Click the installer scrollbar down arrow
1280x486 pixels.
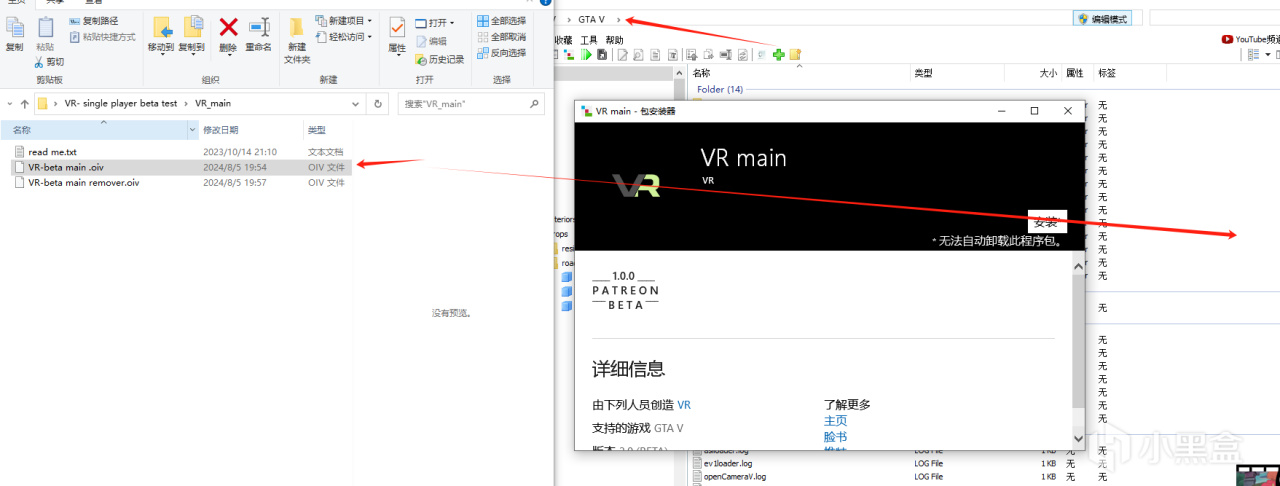click(x=1078, y=439)
